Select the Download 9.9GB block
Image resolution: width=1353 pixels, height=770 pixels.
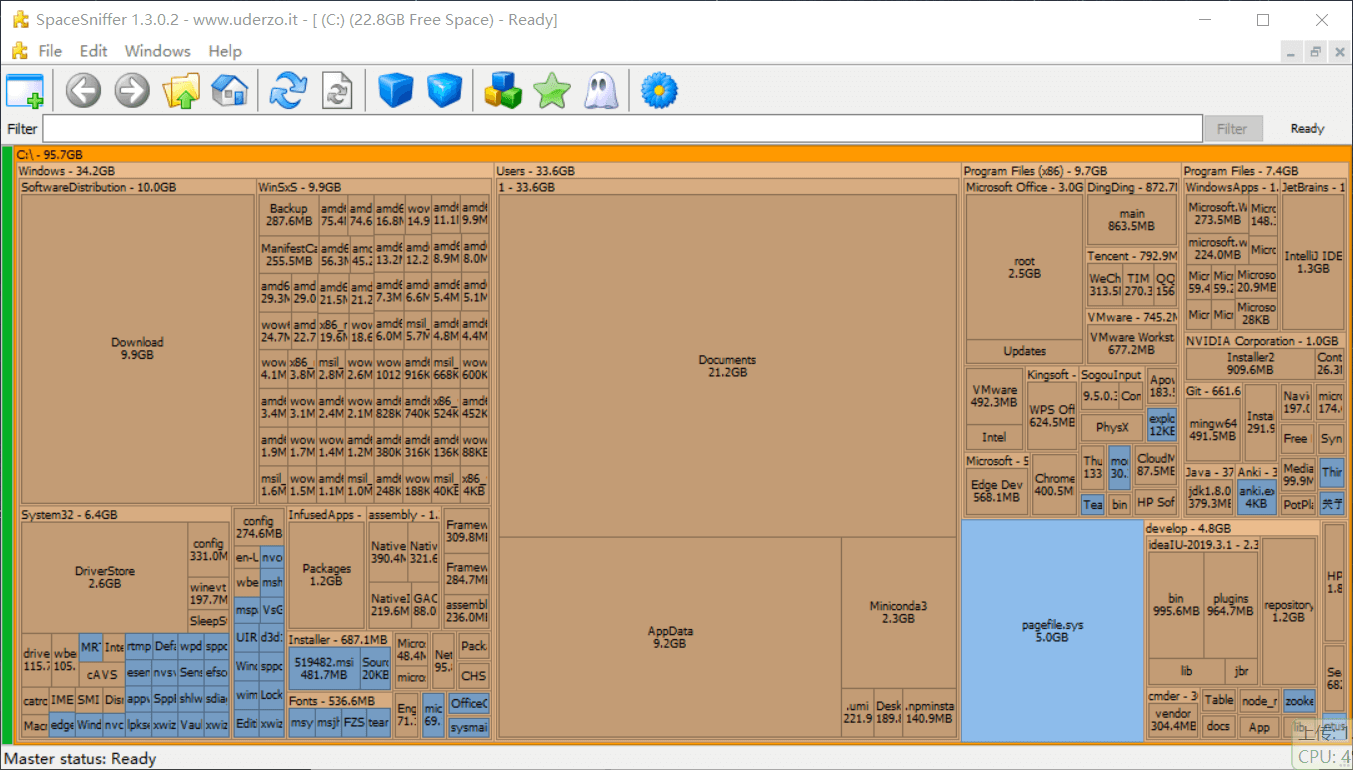click(x=137, y=348)
